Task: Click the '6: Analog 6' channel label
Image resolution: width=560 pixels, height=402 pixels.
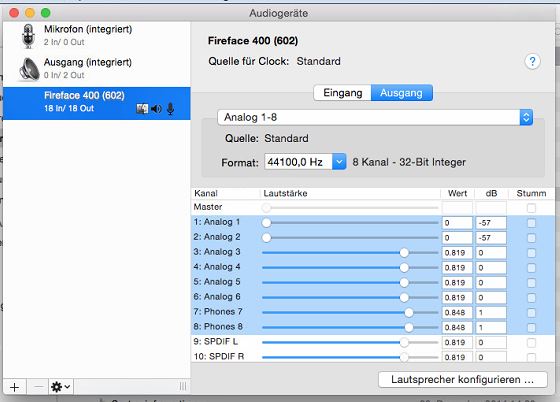Action: pos(217,297)
